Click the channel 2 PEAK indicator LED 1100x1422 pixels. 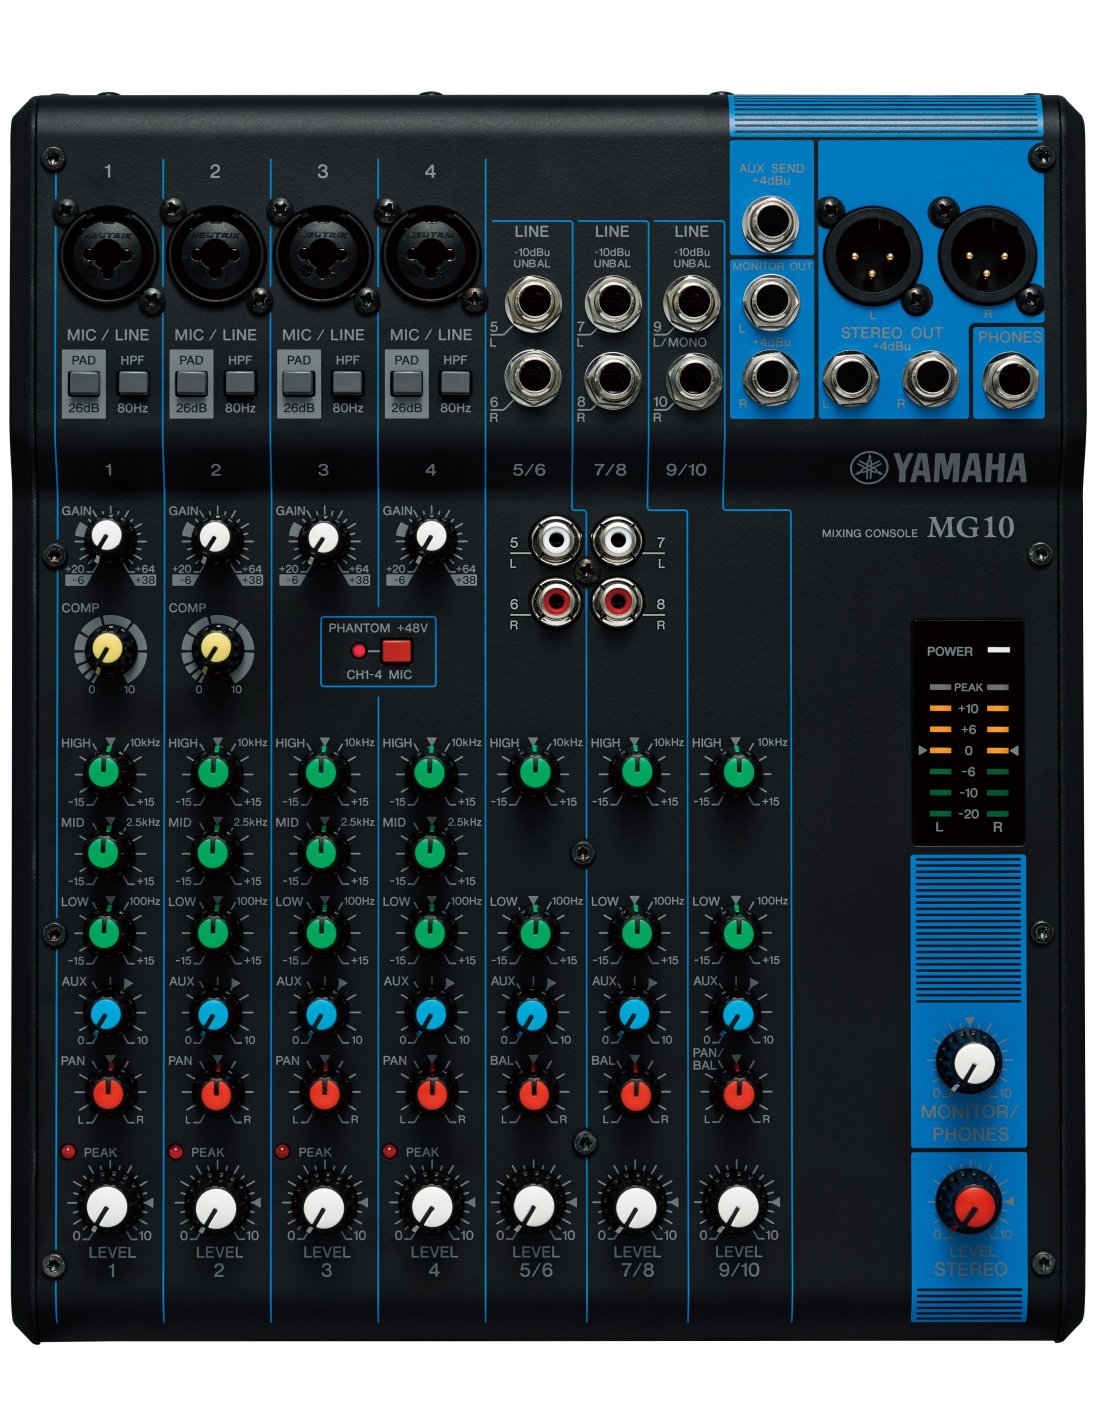pyautogui.click(x=176, y=1152)
